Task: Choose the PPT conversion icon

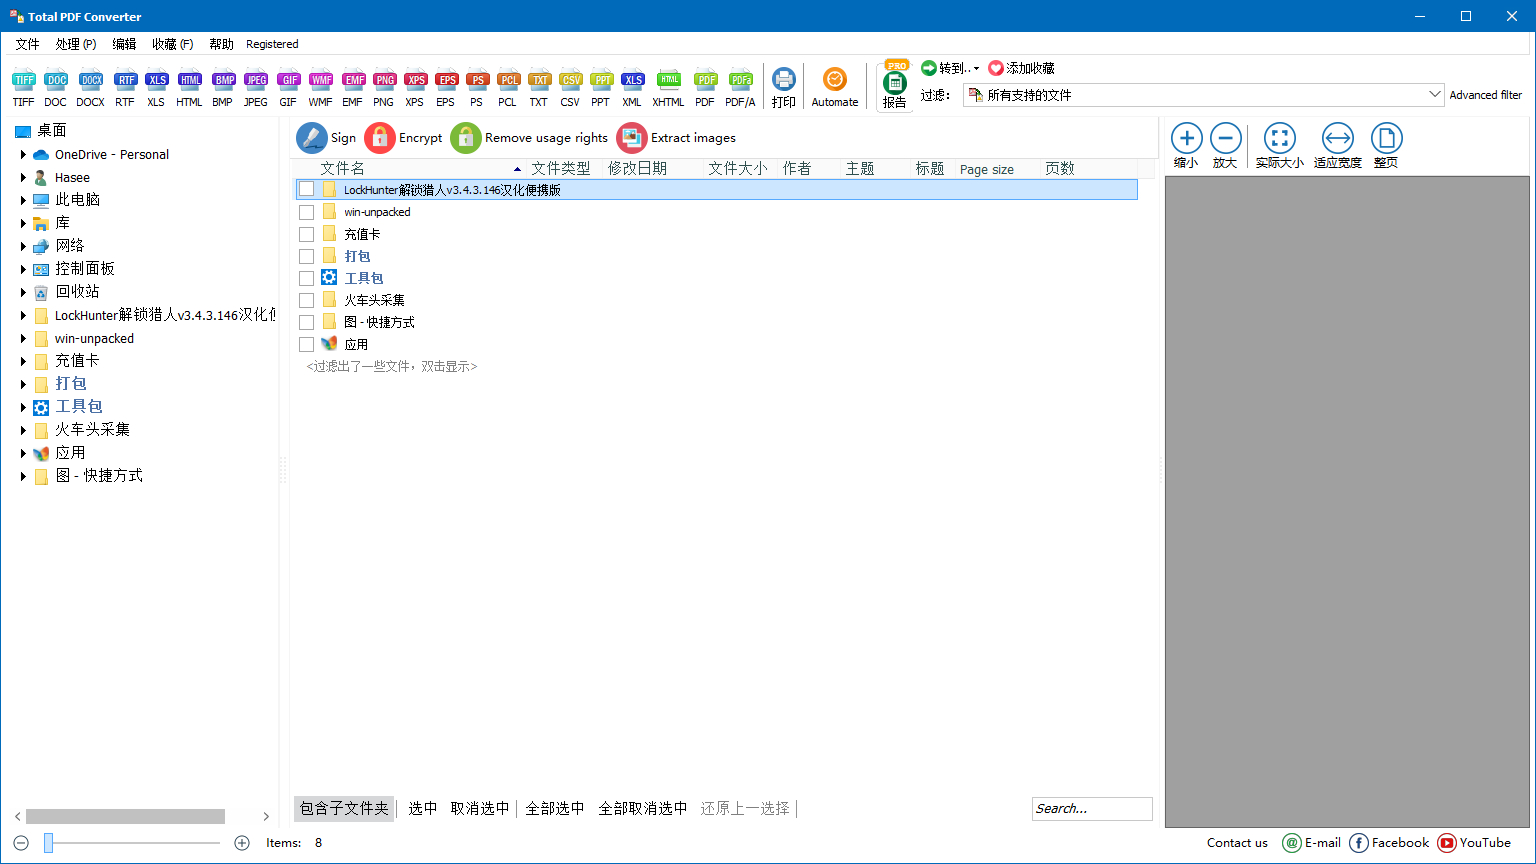Action: click(601, 88)
